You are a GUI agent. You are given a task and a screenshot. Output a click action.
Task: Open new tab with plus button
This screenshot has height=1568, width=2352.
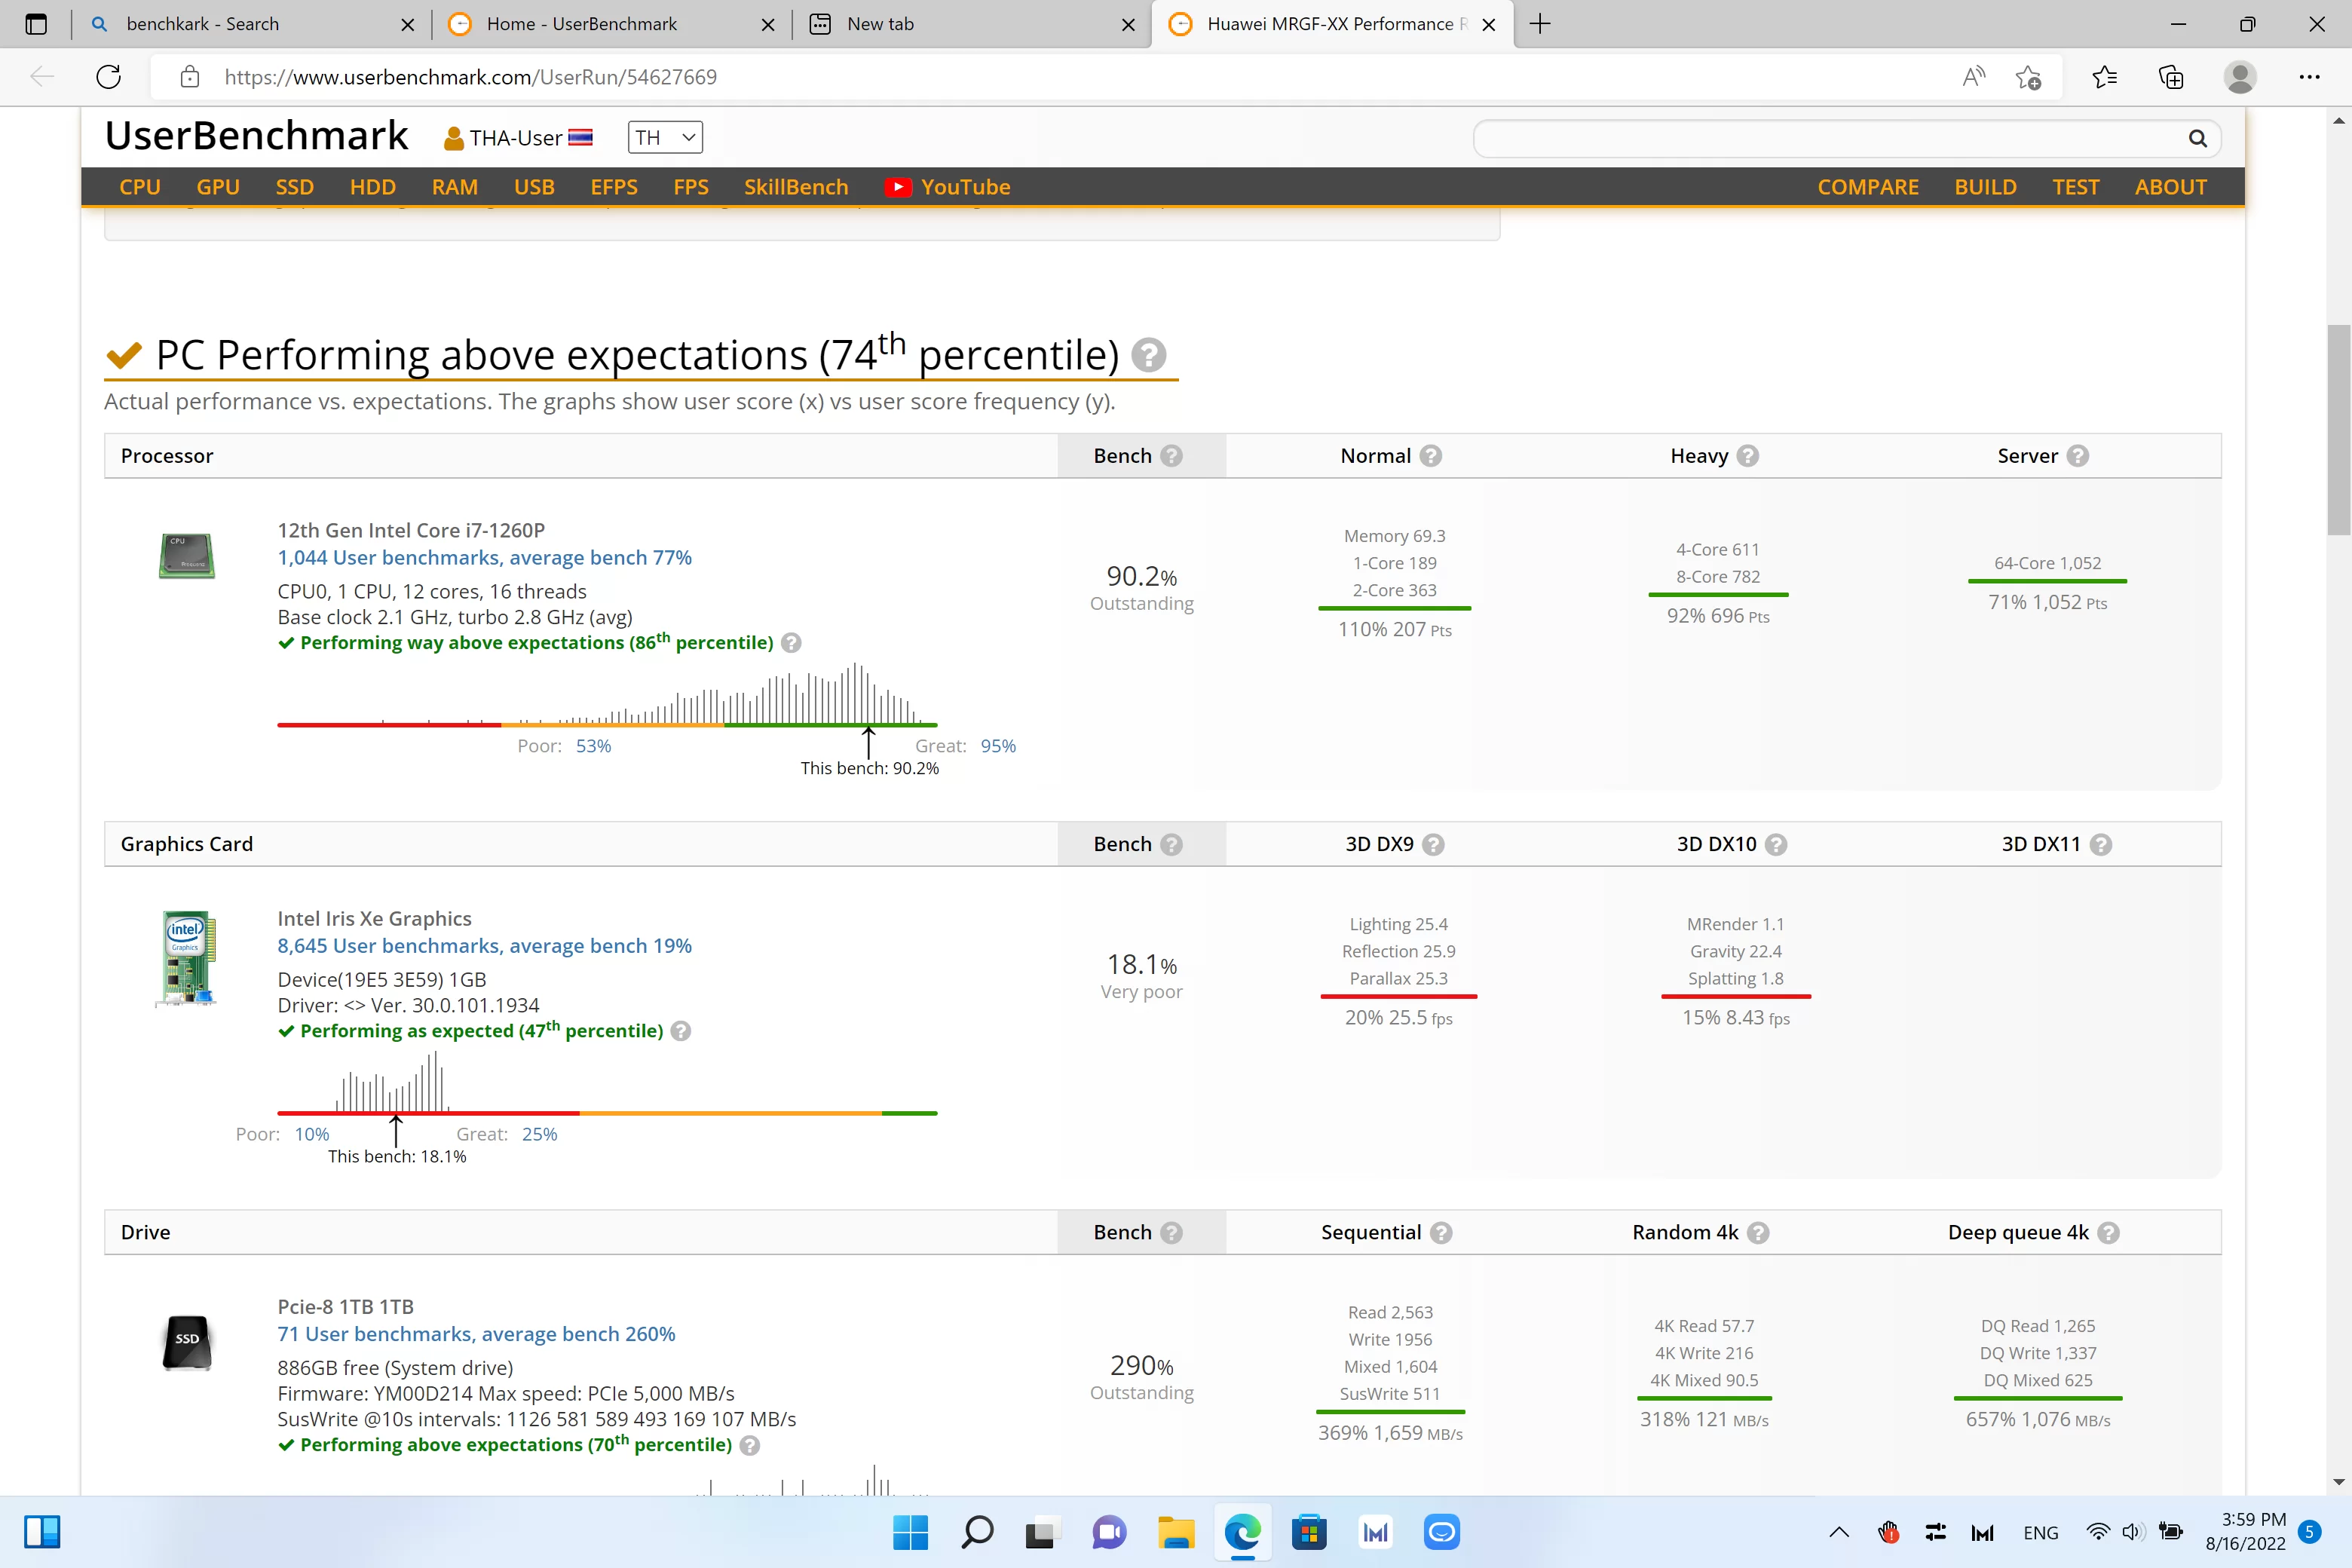click(1540, 24)
